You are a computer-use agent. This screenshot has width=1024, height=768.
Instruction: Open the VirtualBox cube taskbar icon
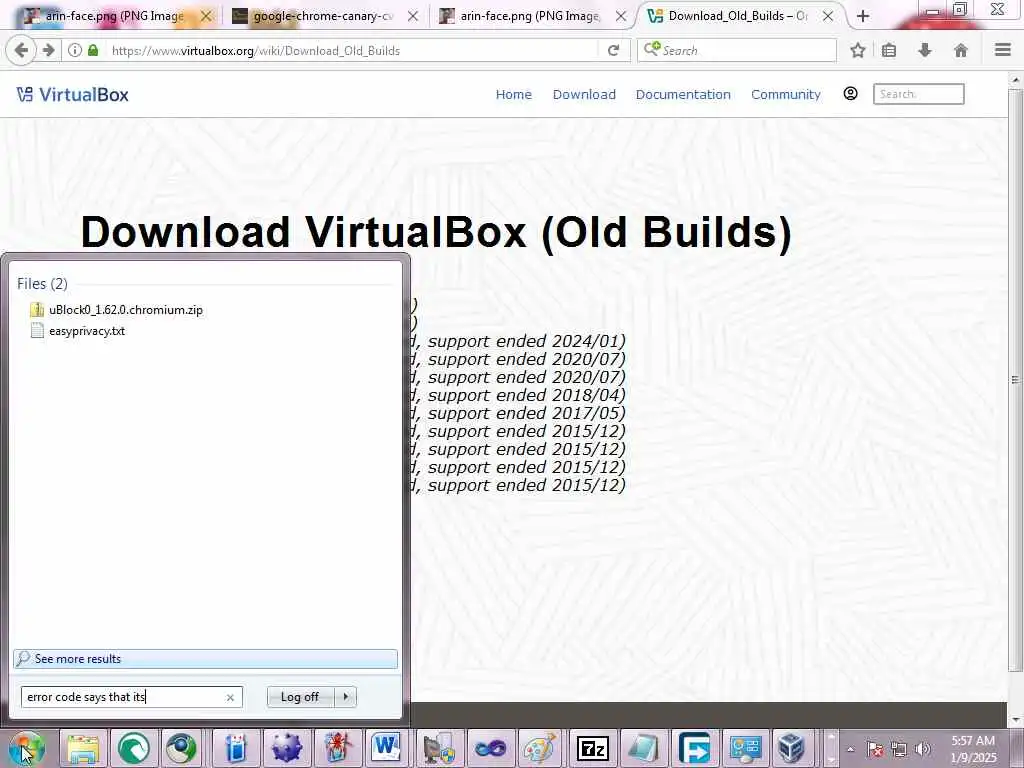(792, 748)
